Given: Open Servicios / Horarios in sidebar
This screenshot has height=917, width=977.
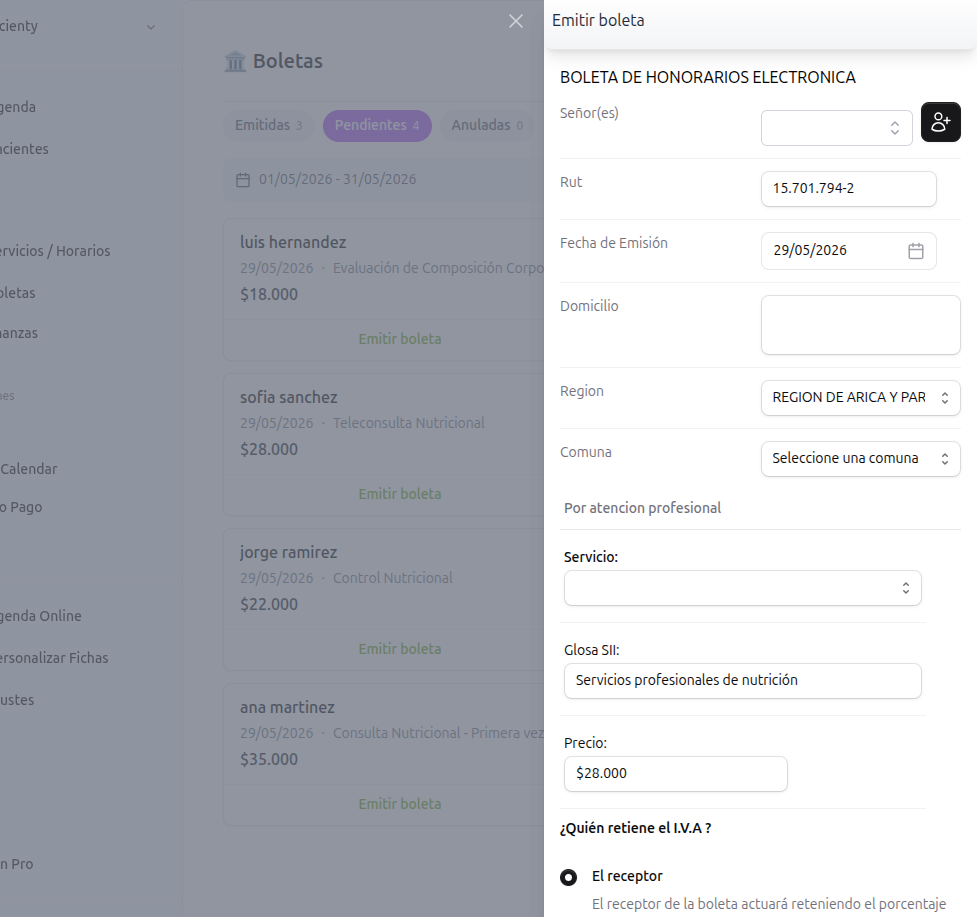Looking at the screenshot, I should [x=55, y=251].
